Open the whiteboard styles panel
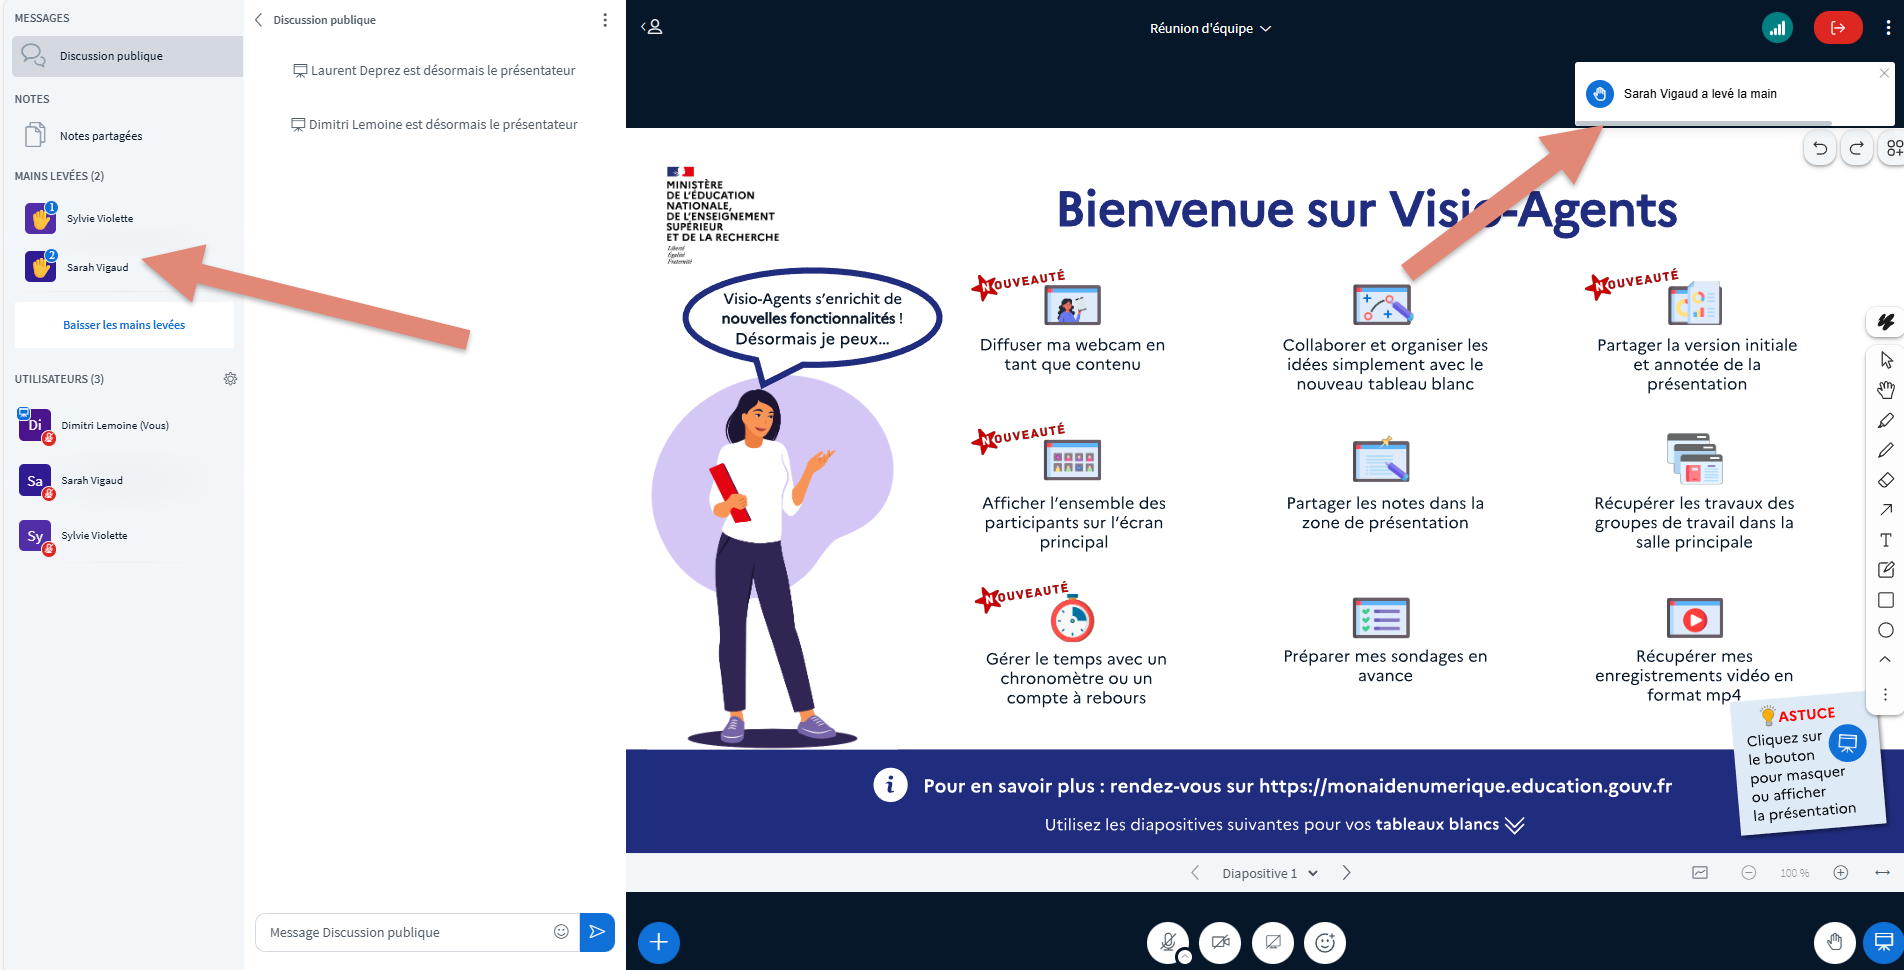1904x970 pixels. point(1886,322)
